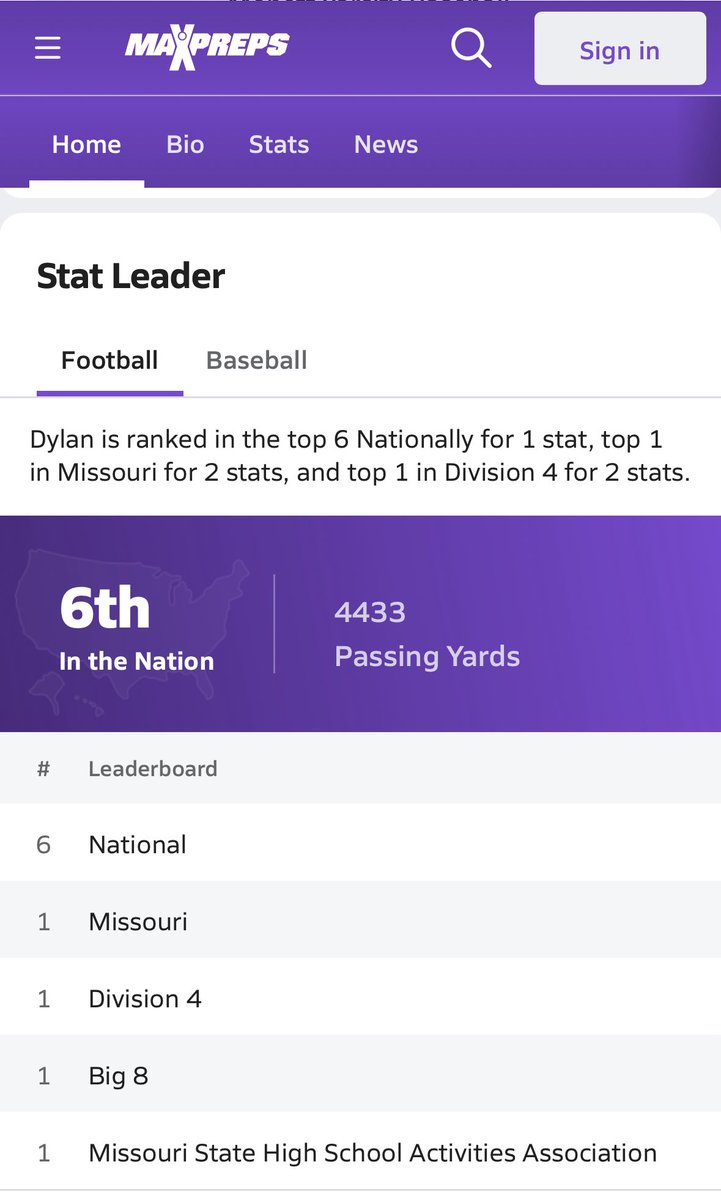
Task: Select the Football stat leader tab
Action: coord(110,361)
